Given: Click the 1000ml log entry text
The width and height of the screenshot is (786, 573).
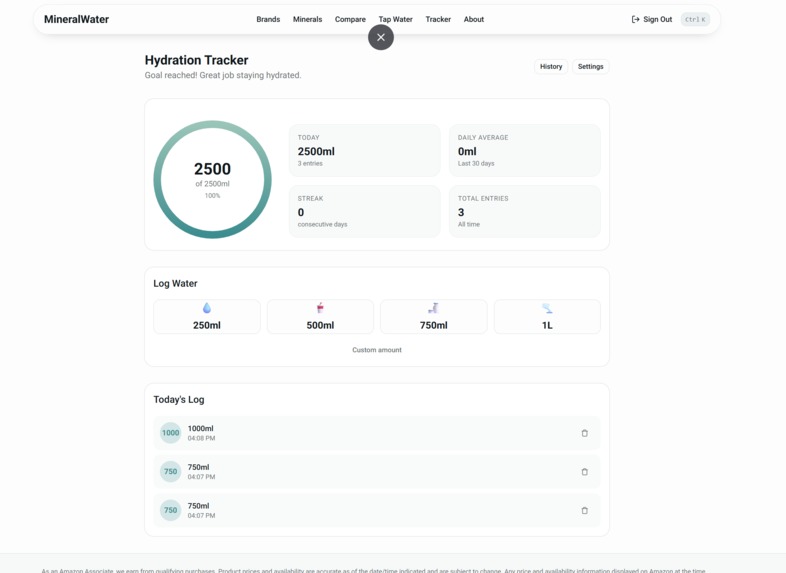Looking at the screenshot, I should [x=201, y=428].
